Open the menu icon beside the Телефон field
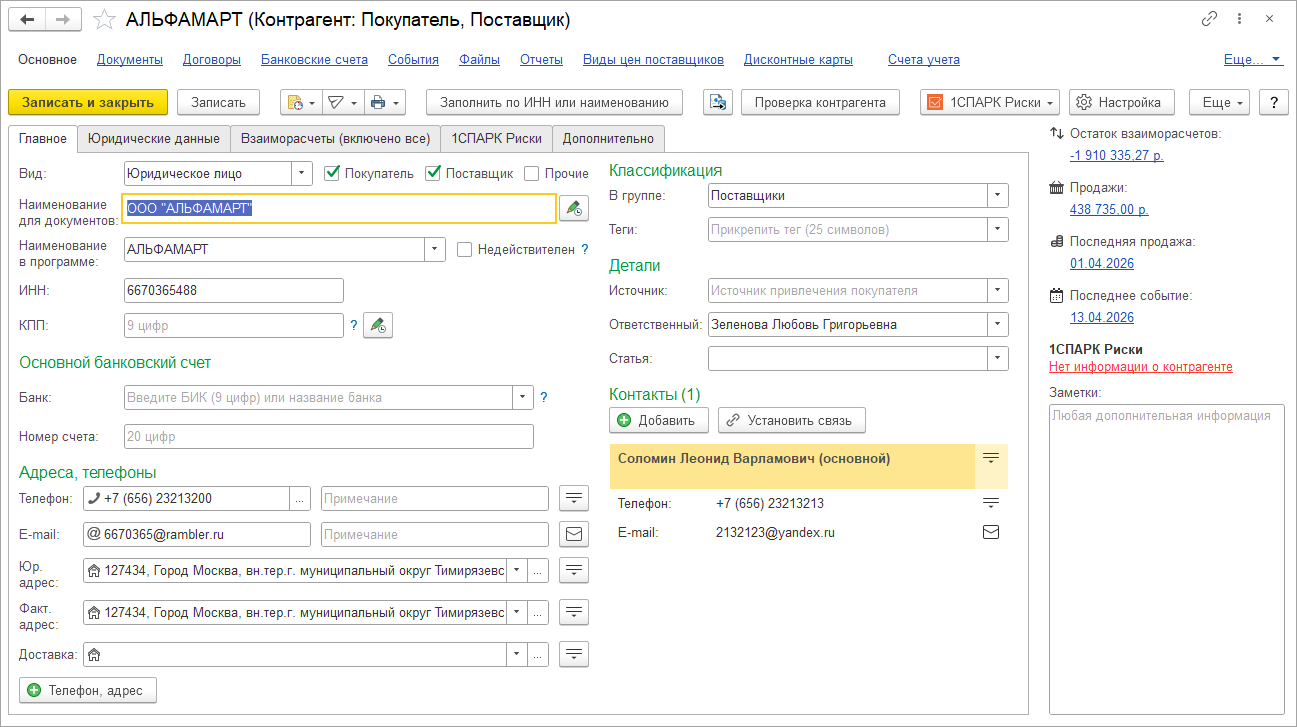This screenshot has width=1297, height=727. (x=574, y=498)
